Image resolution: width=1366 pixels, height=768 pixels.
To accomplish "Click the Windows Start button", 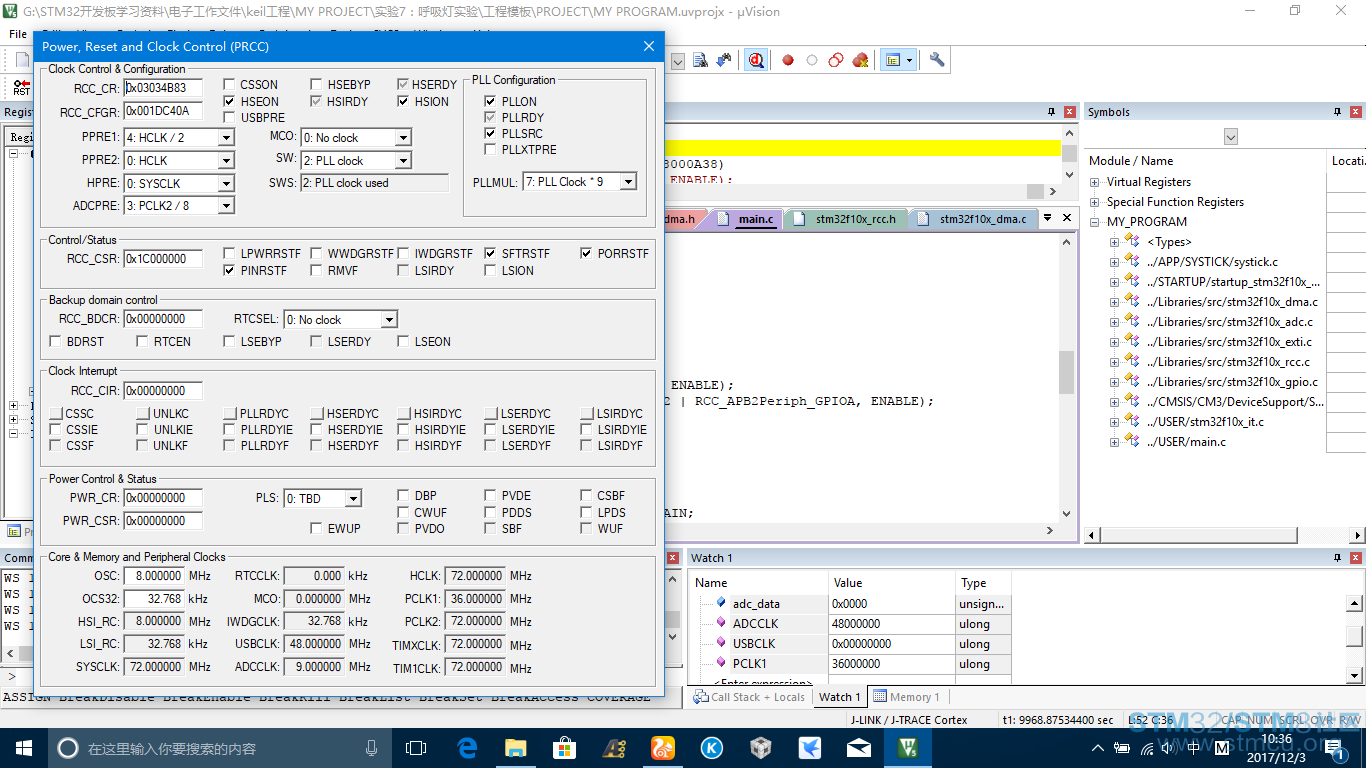I will pyautogui.click(x=23, y=747).
